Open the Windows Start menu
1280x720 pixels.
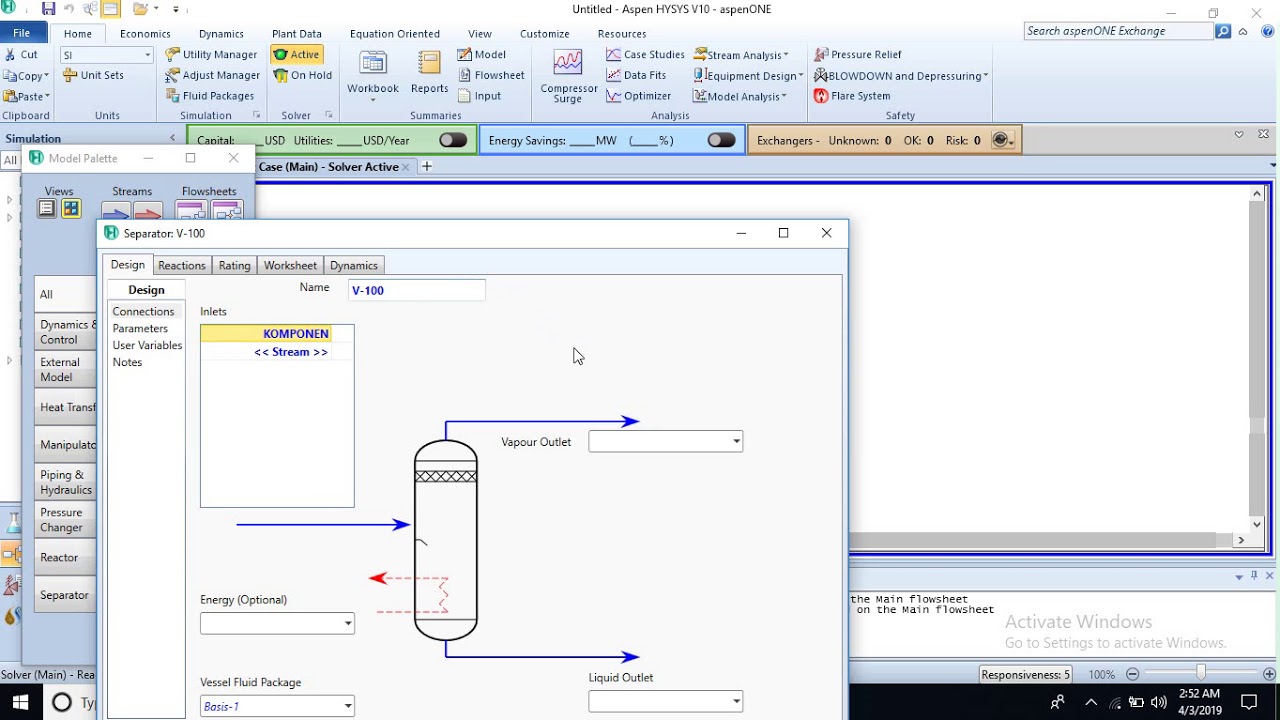pyautogui.click(x=20, y=702)
